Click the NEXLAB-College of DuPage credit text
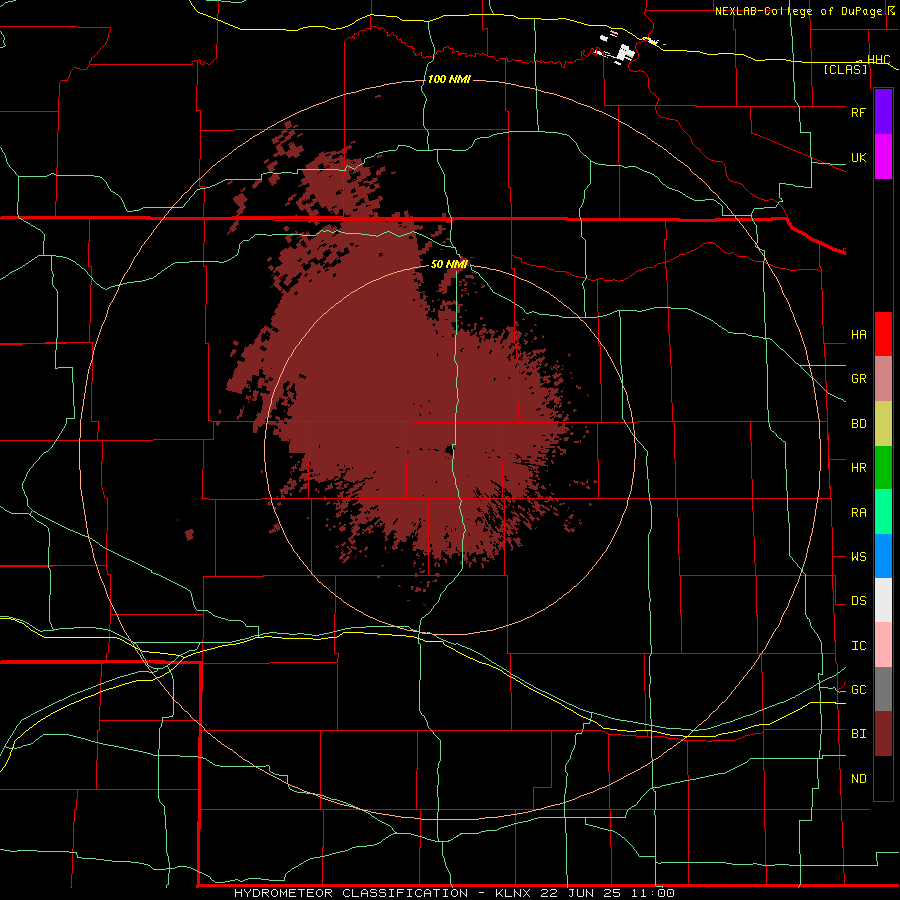 [x=800, y=11]
